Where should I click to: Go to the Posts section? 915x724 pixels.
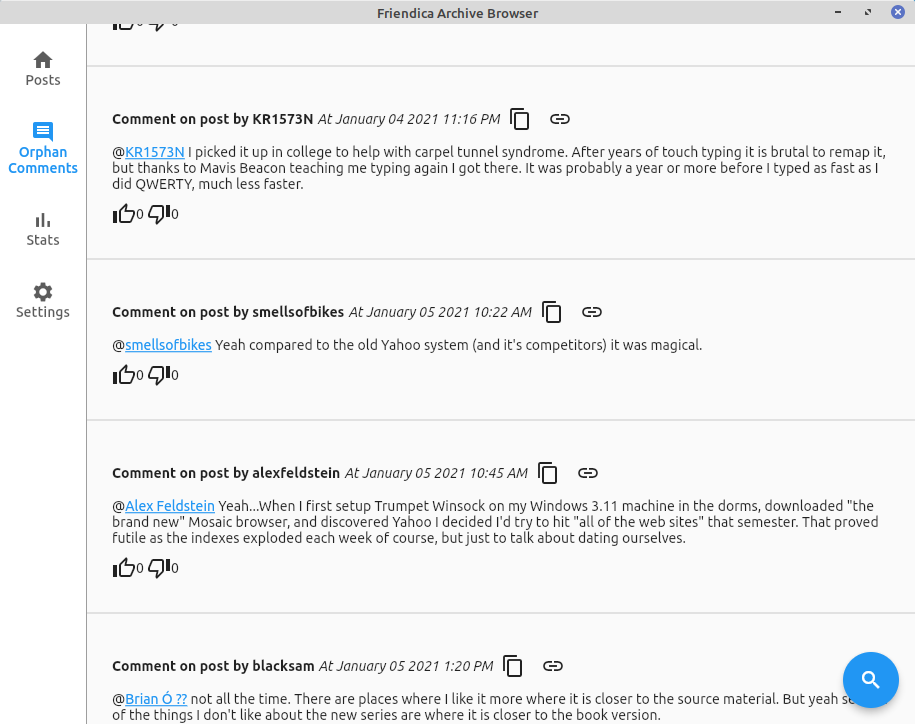pyautogui.click(x=43, y=68)
